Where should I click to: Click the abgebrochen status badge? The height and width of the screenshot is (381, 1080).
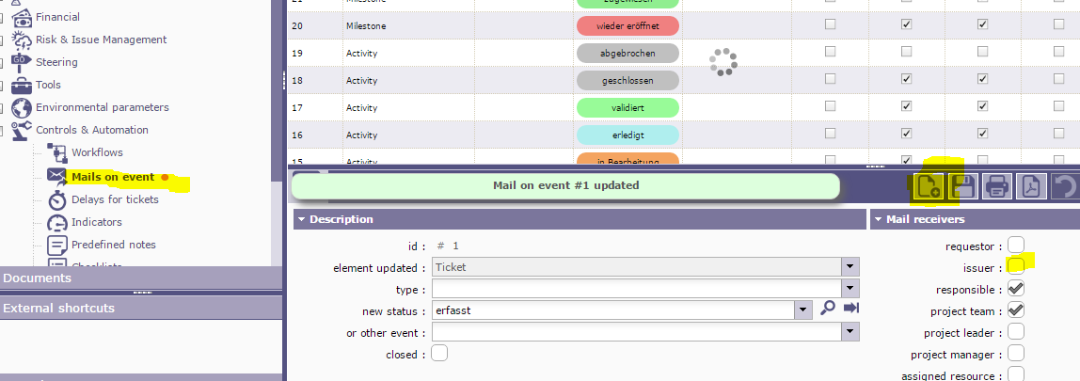point(627,53)
